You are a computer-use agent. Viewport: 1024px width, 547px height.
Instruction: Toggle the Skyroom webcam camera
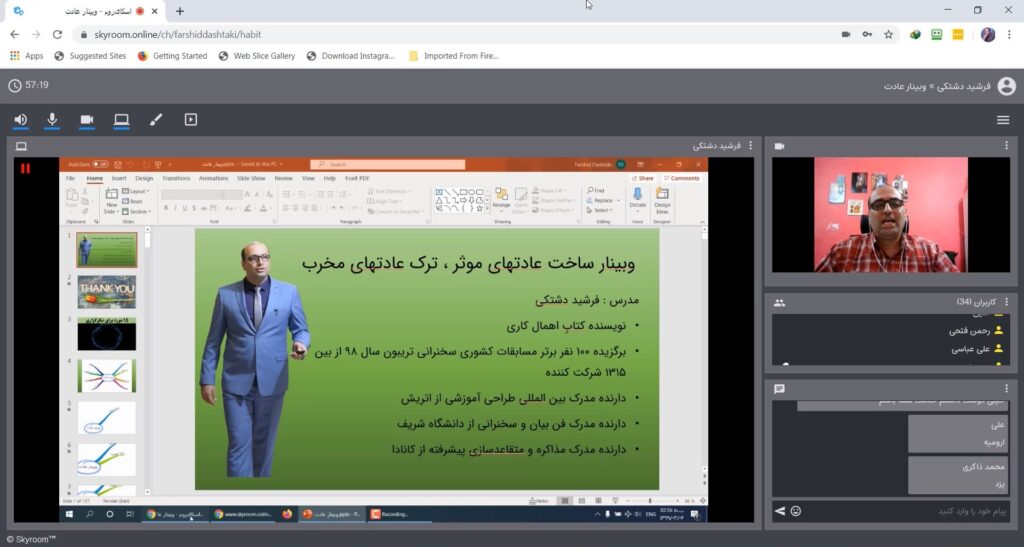[x=87, y=119]
